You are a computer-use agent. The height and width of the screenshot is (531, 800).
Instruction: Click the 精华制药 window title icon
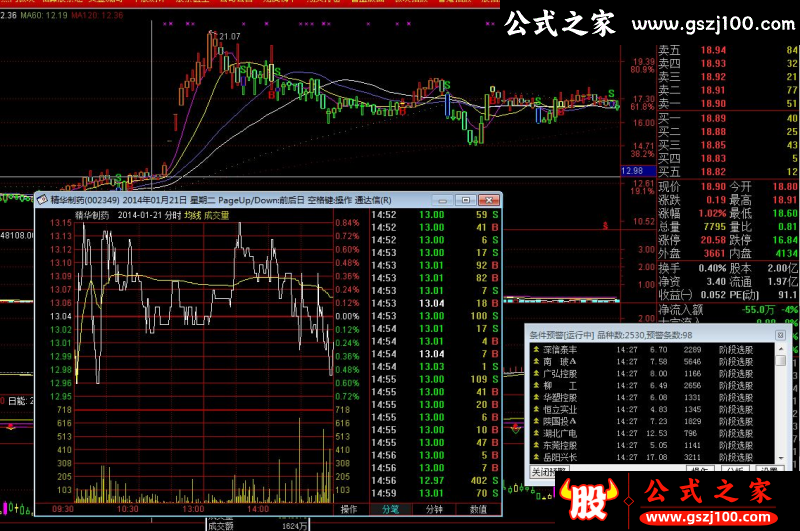click(x=42, y=200)
